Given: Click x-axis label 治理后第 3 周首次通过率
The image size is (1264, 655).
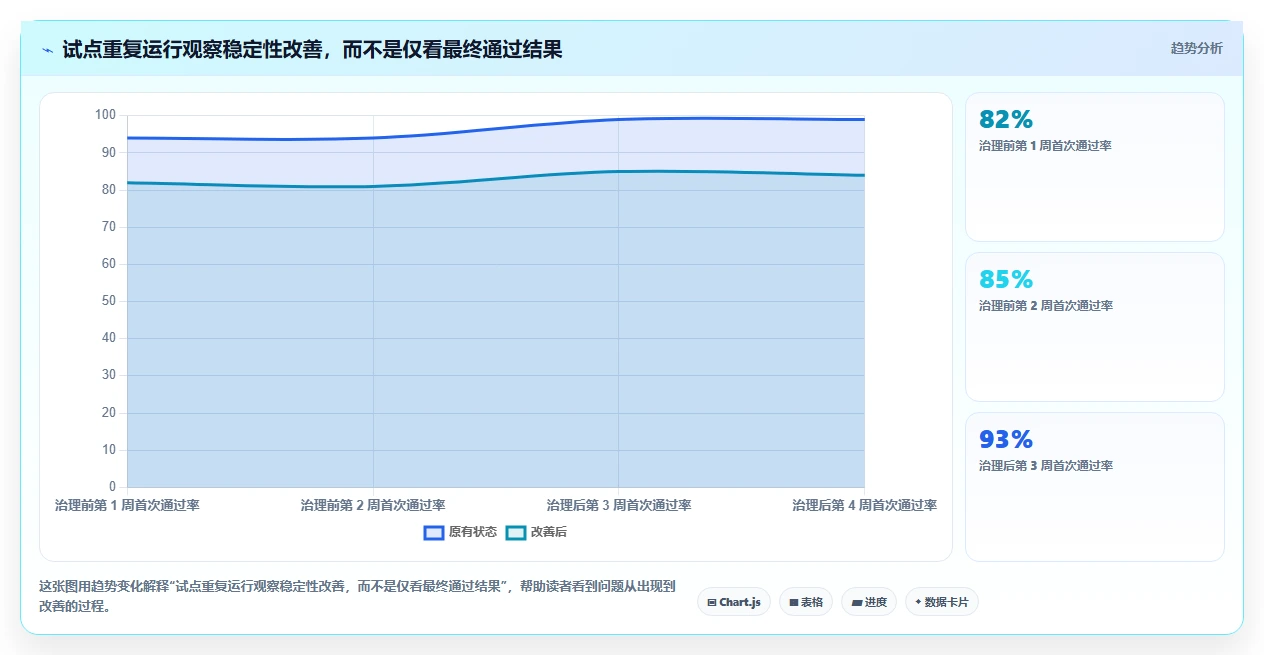Looking at the screenshot, I should (619, 505).
